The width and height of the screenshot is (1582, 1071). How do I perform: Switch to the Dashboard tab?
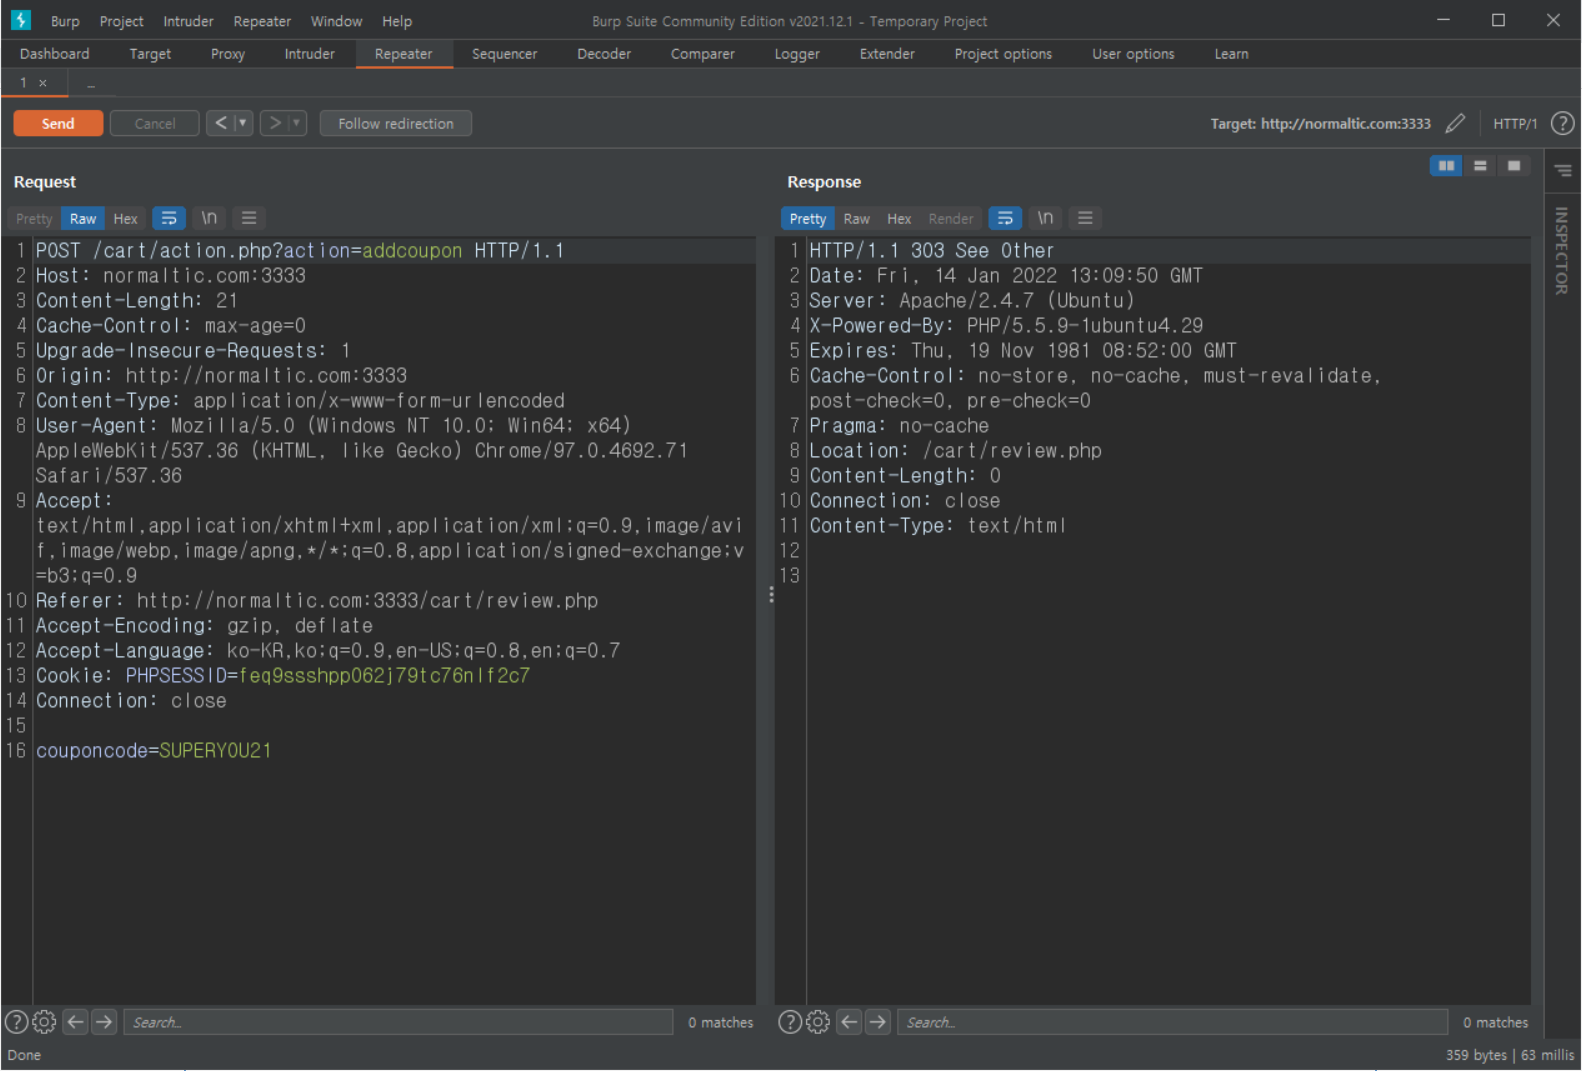[x=54, y=54]
